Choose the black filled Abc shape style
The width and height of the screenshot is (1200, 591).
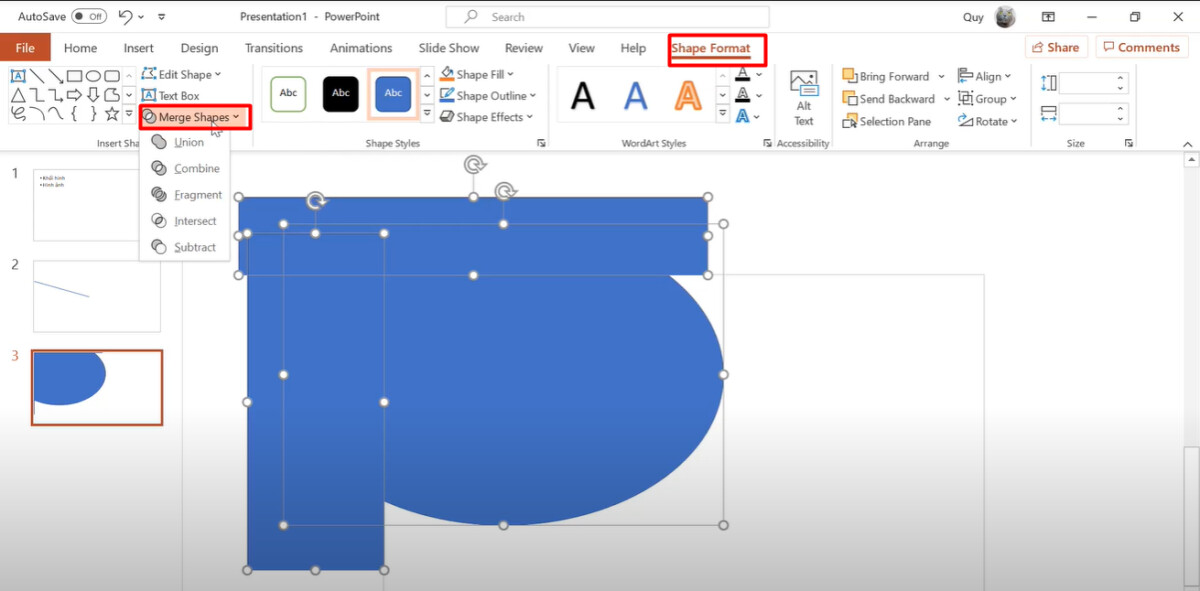coord(340,93)
